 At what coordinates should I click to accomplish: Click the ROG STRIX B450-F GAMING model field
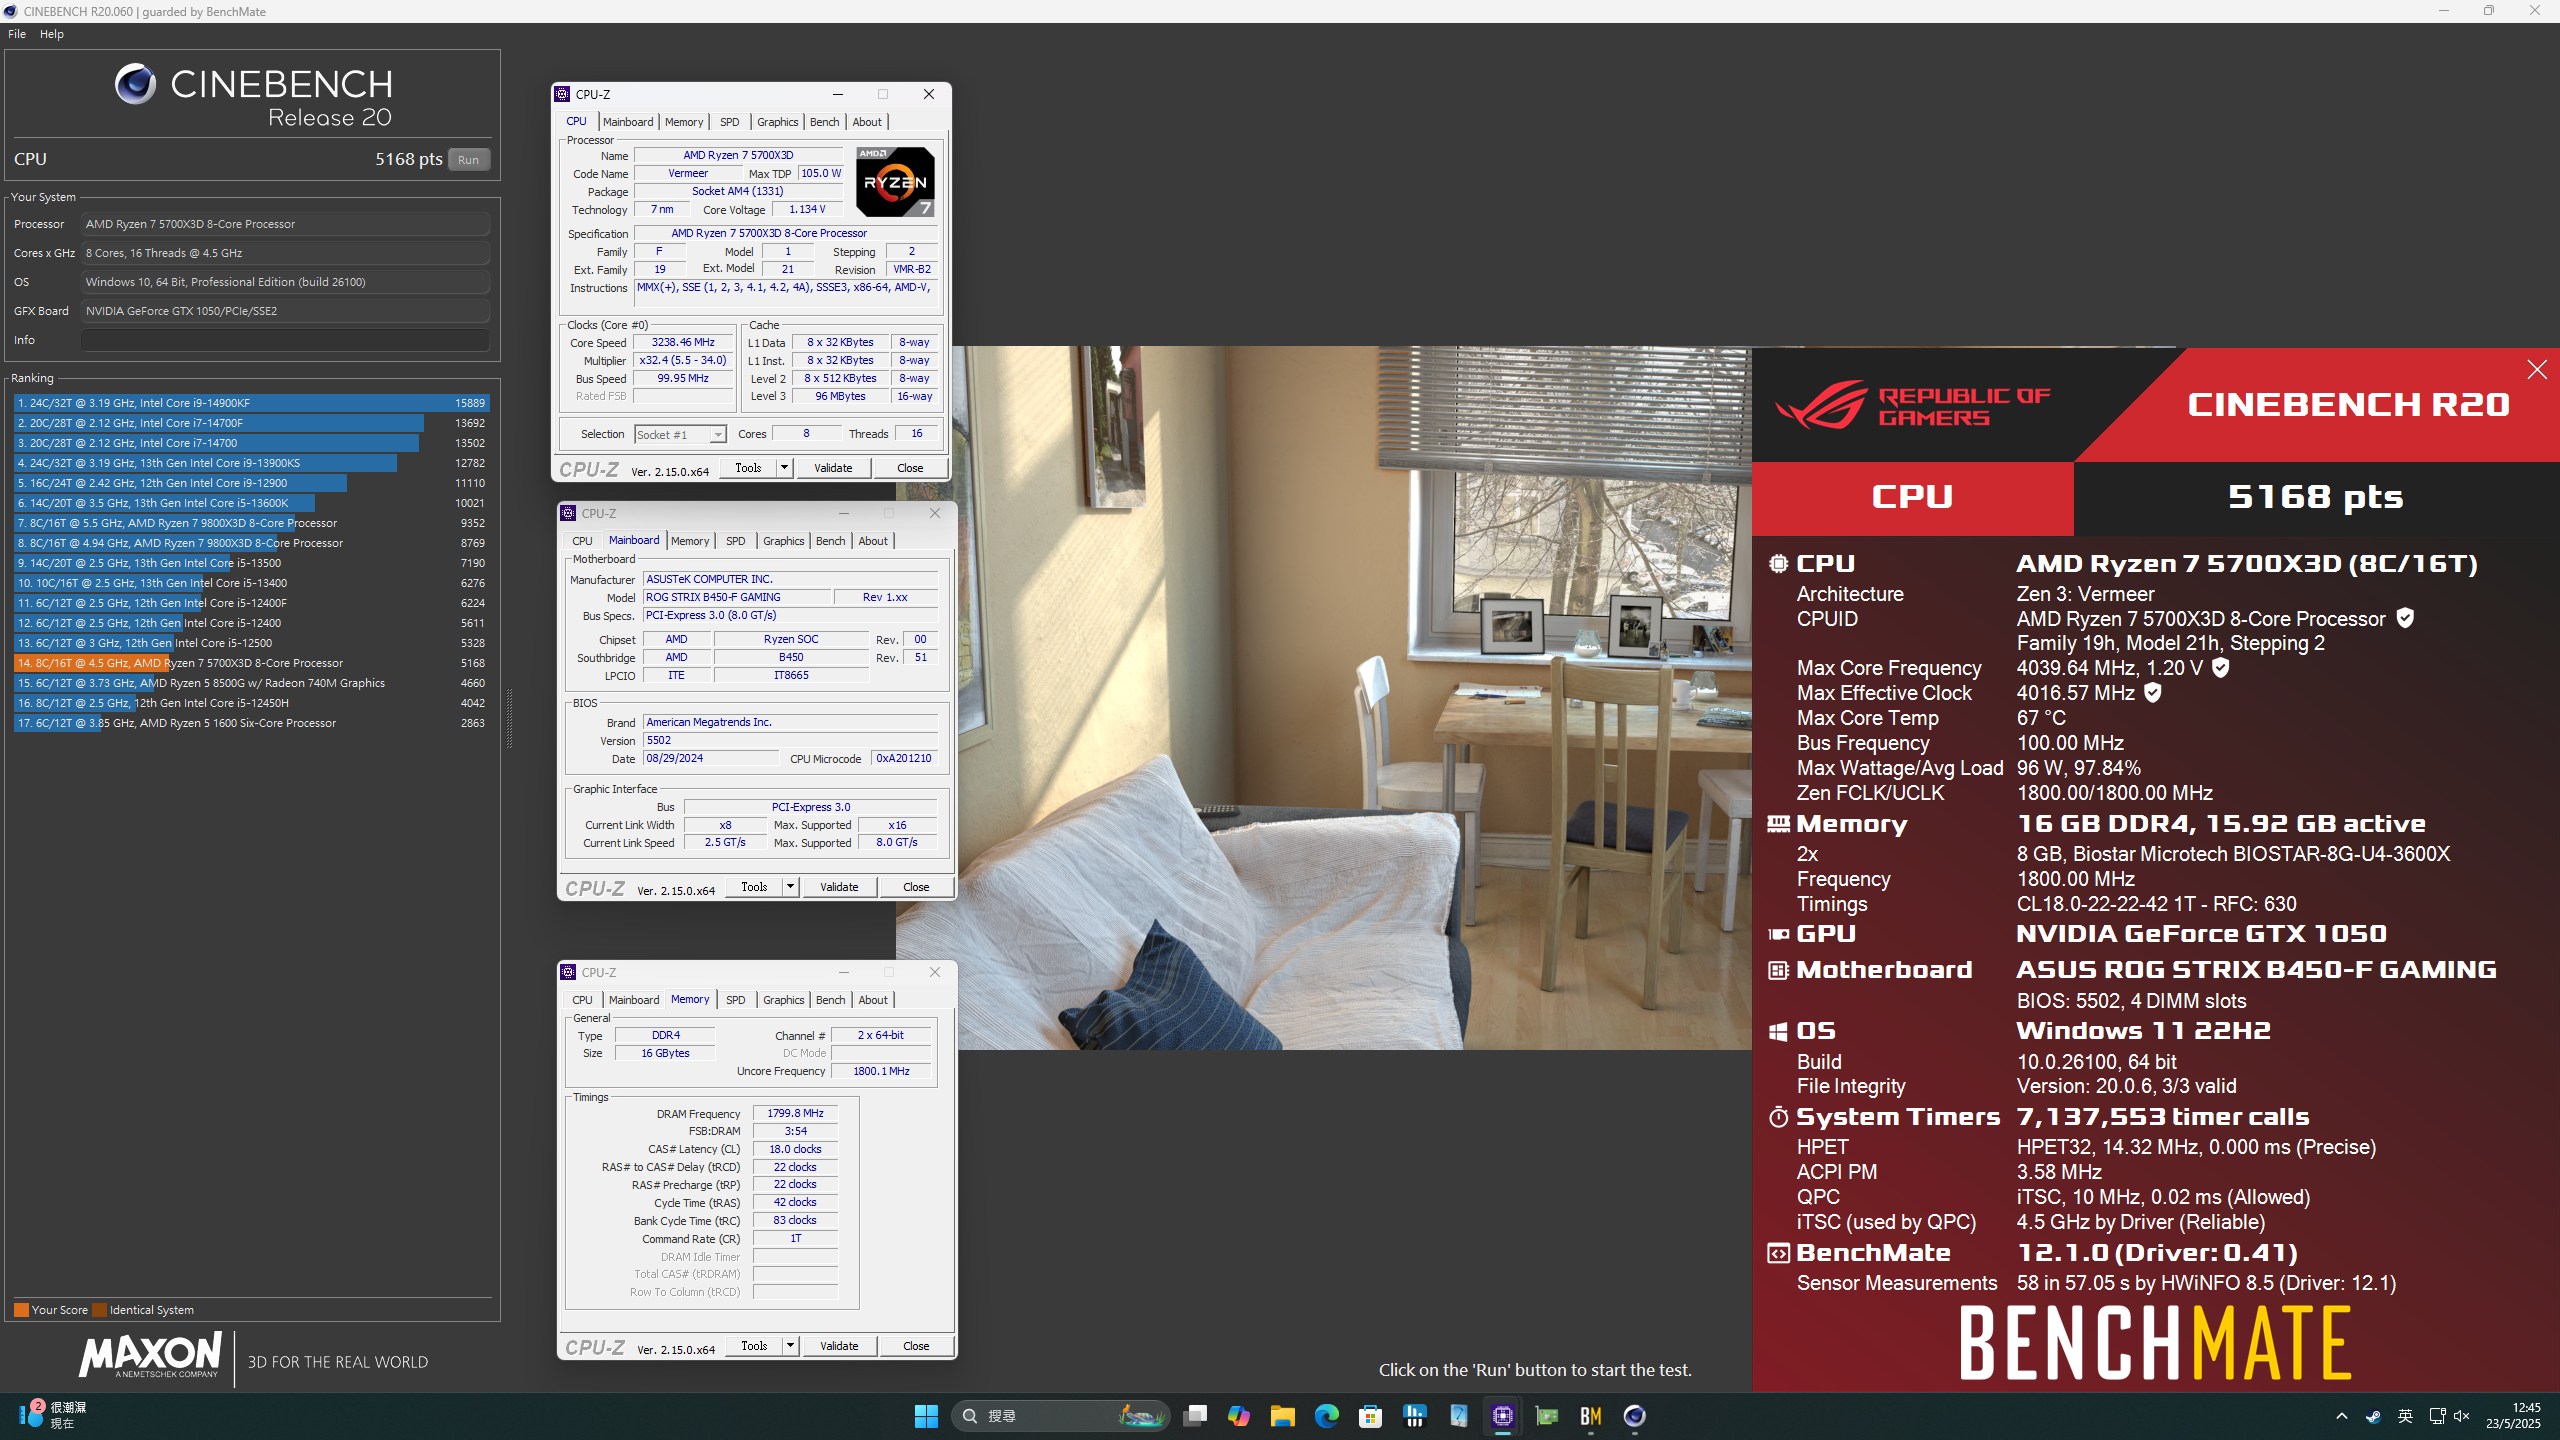coord(739,597)
